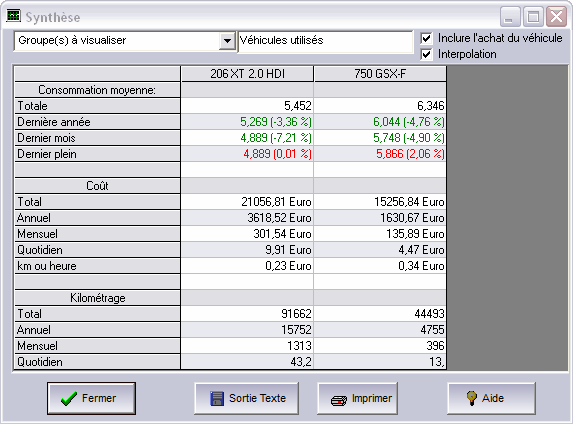The width and height of the screenshot is (573, 424).
Task: Select the 'Groupe(s) à visualiser' combo box
Action: (124, 41)
